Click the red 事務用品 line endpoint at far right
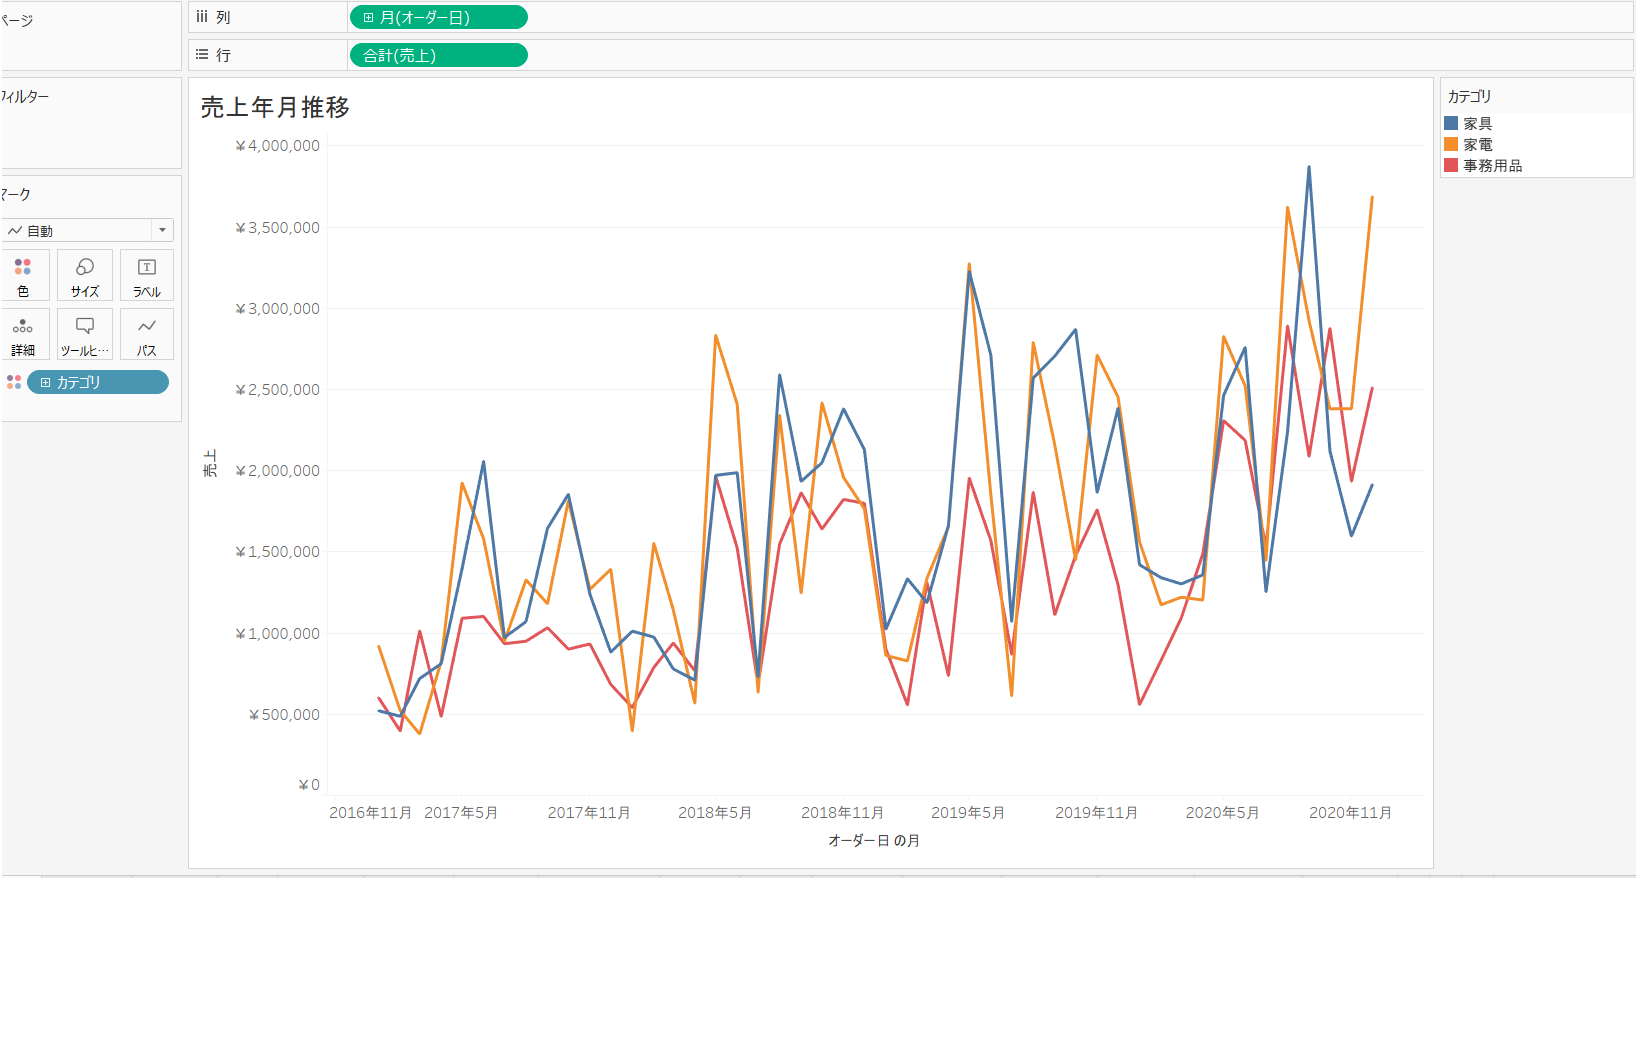This screenshot has height=1053, width=1636. tap(1372, 389)
